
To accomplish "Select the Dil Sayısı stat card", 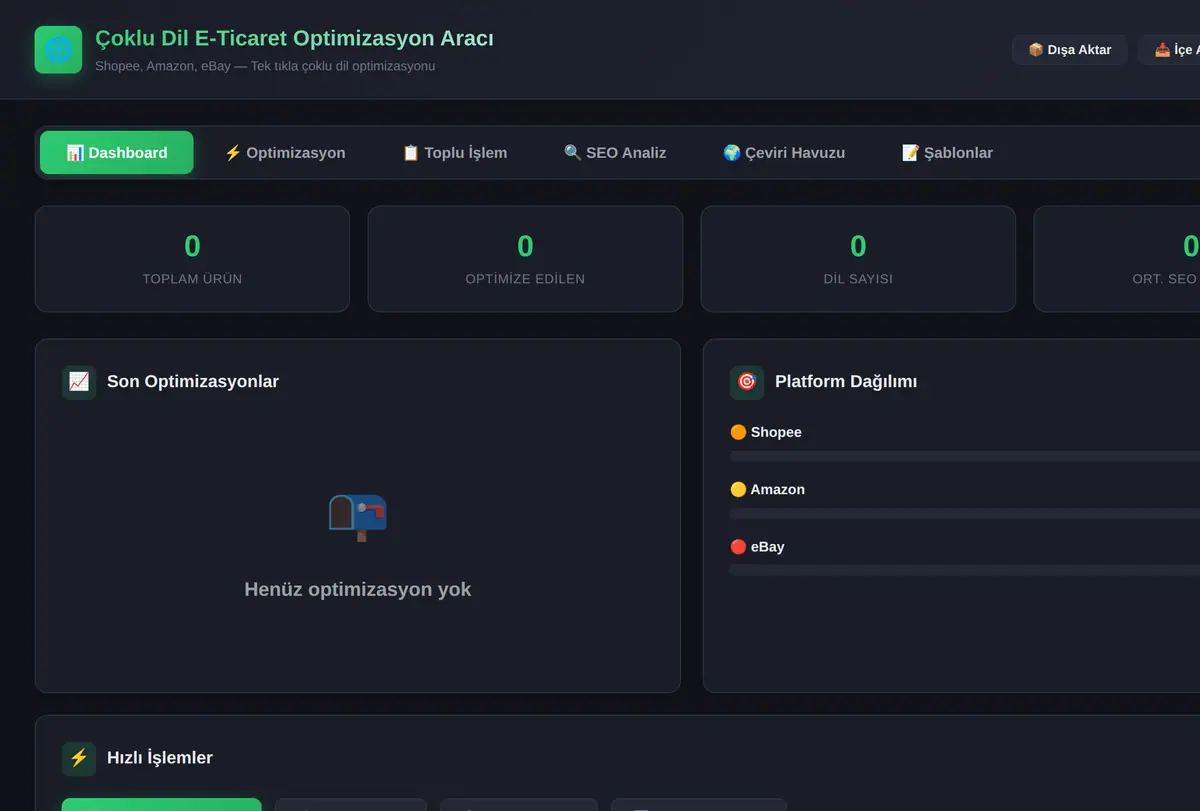I will tap(858, 259).
